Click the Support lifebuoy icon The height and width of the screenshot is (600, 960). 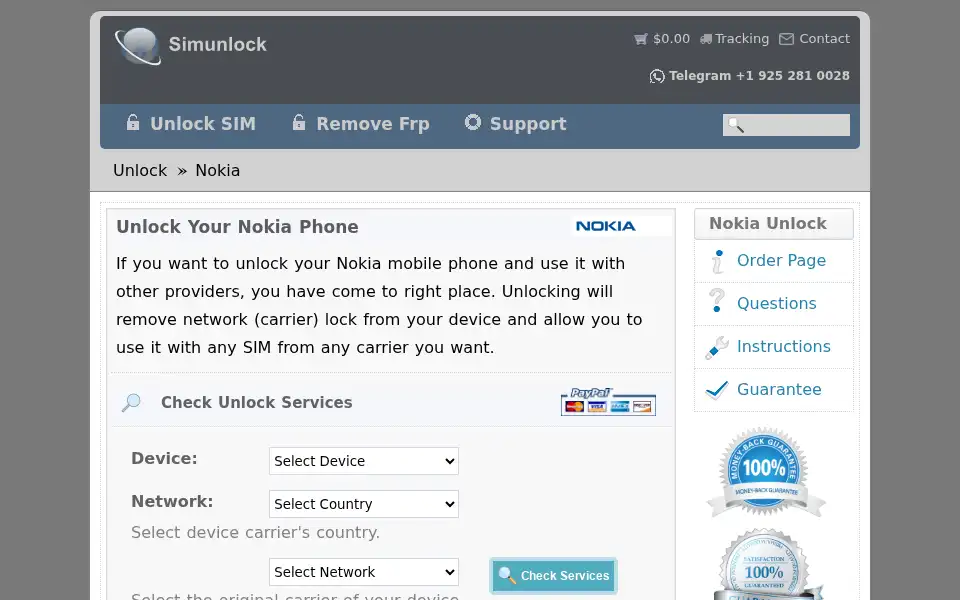pyautogui.click(x=473, y=122)
